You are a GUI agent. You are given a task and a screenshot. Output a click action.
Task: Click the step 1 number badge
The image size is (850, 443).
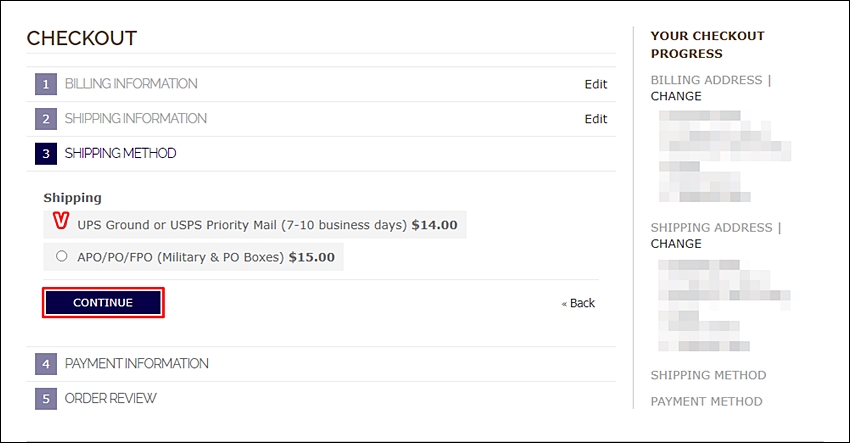pos(46,84)
